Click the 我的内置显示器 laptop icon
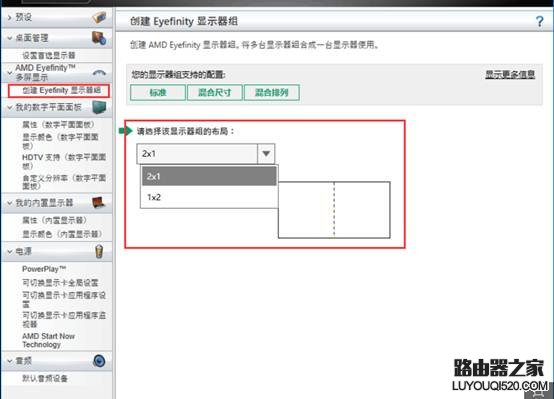Image resolution: width=554 pixels, height=399 pixels. [99, 203]
